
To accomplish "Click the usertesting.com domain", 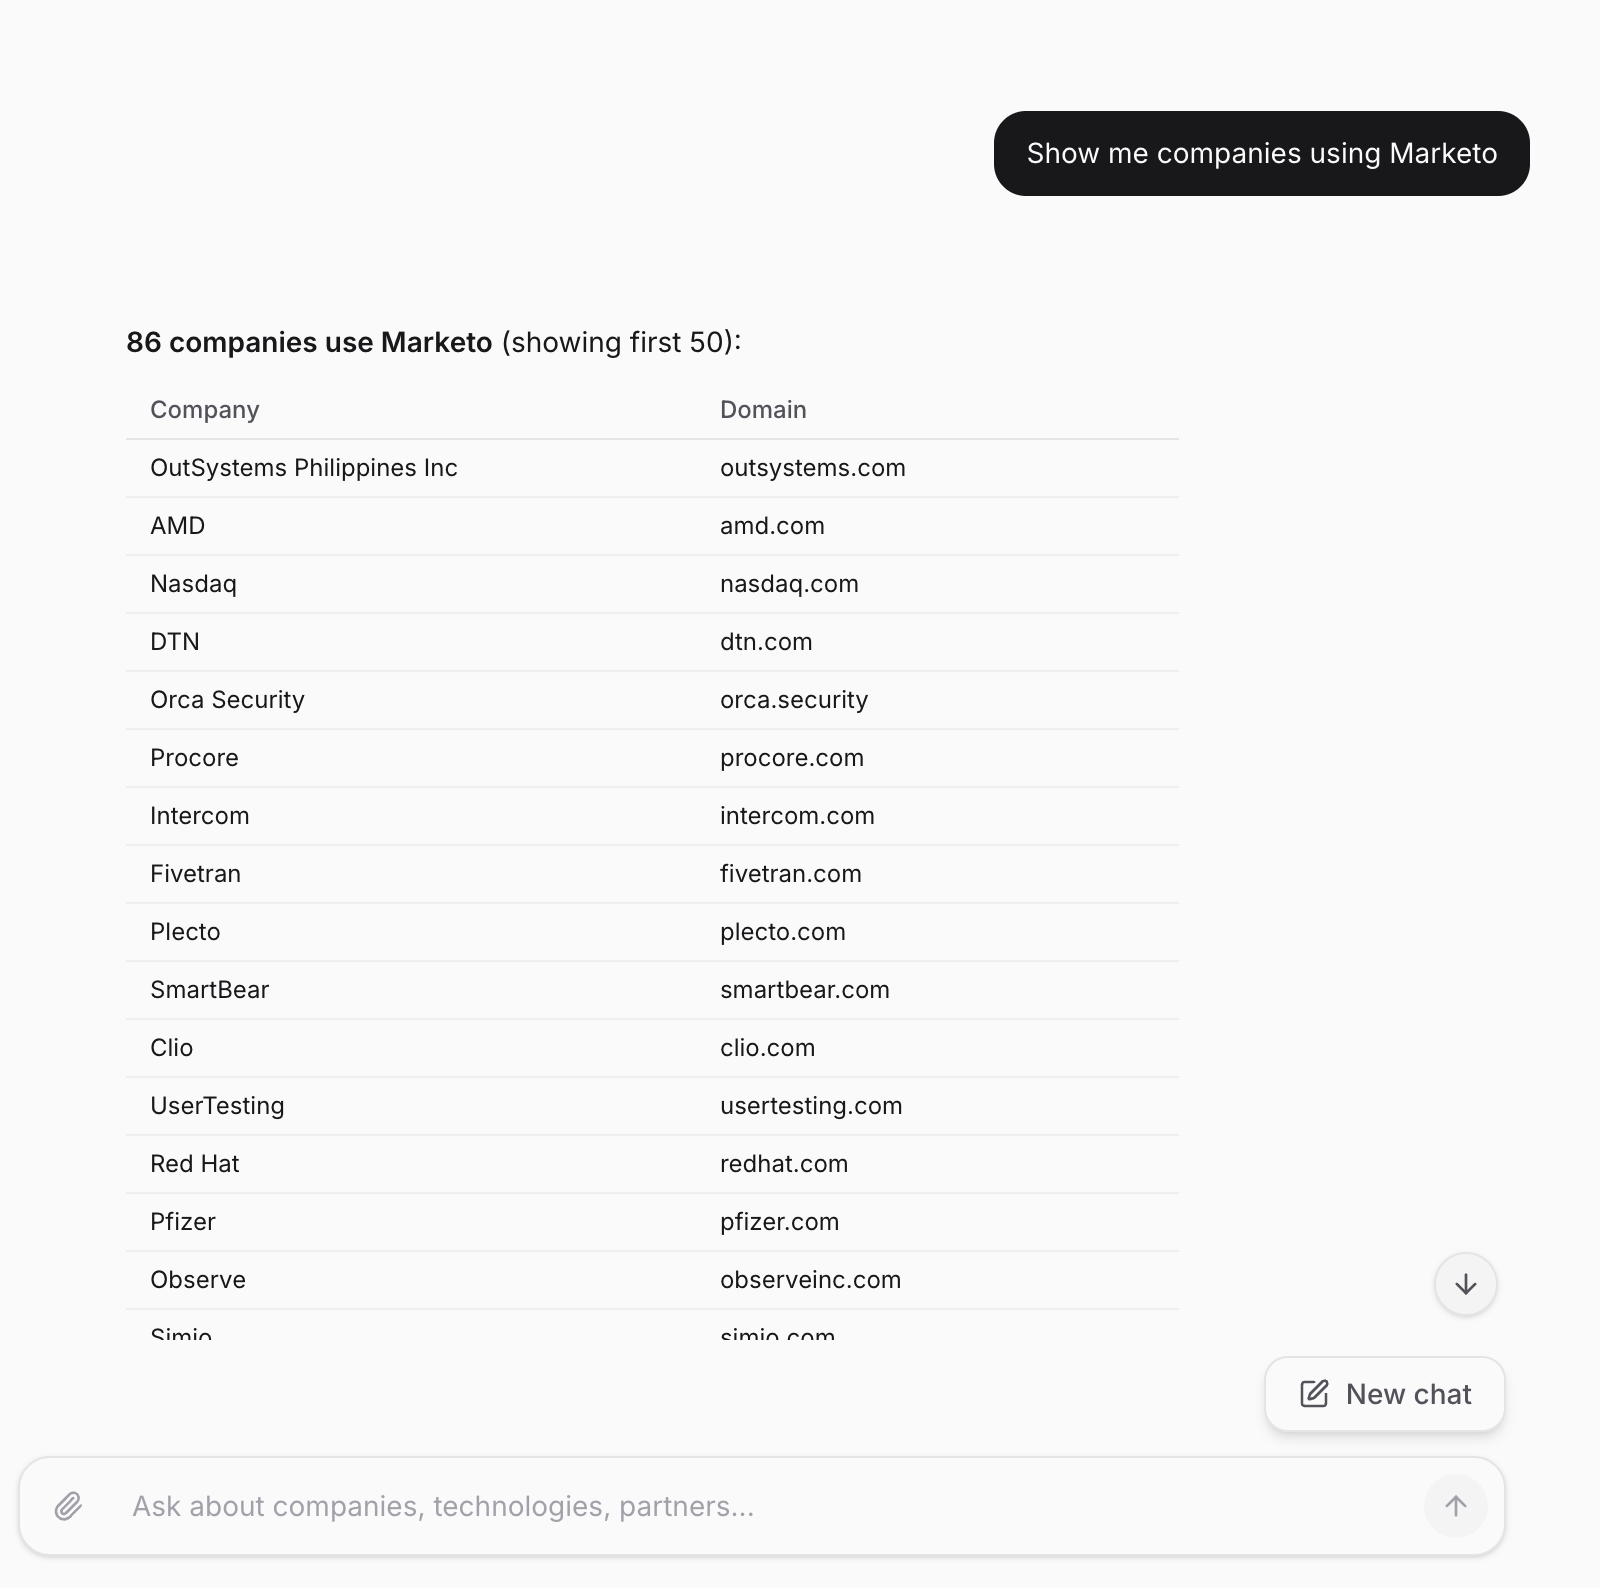I will click(811, 1106).
